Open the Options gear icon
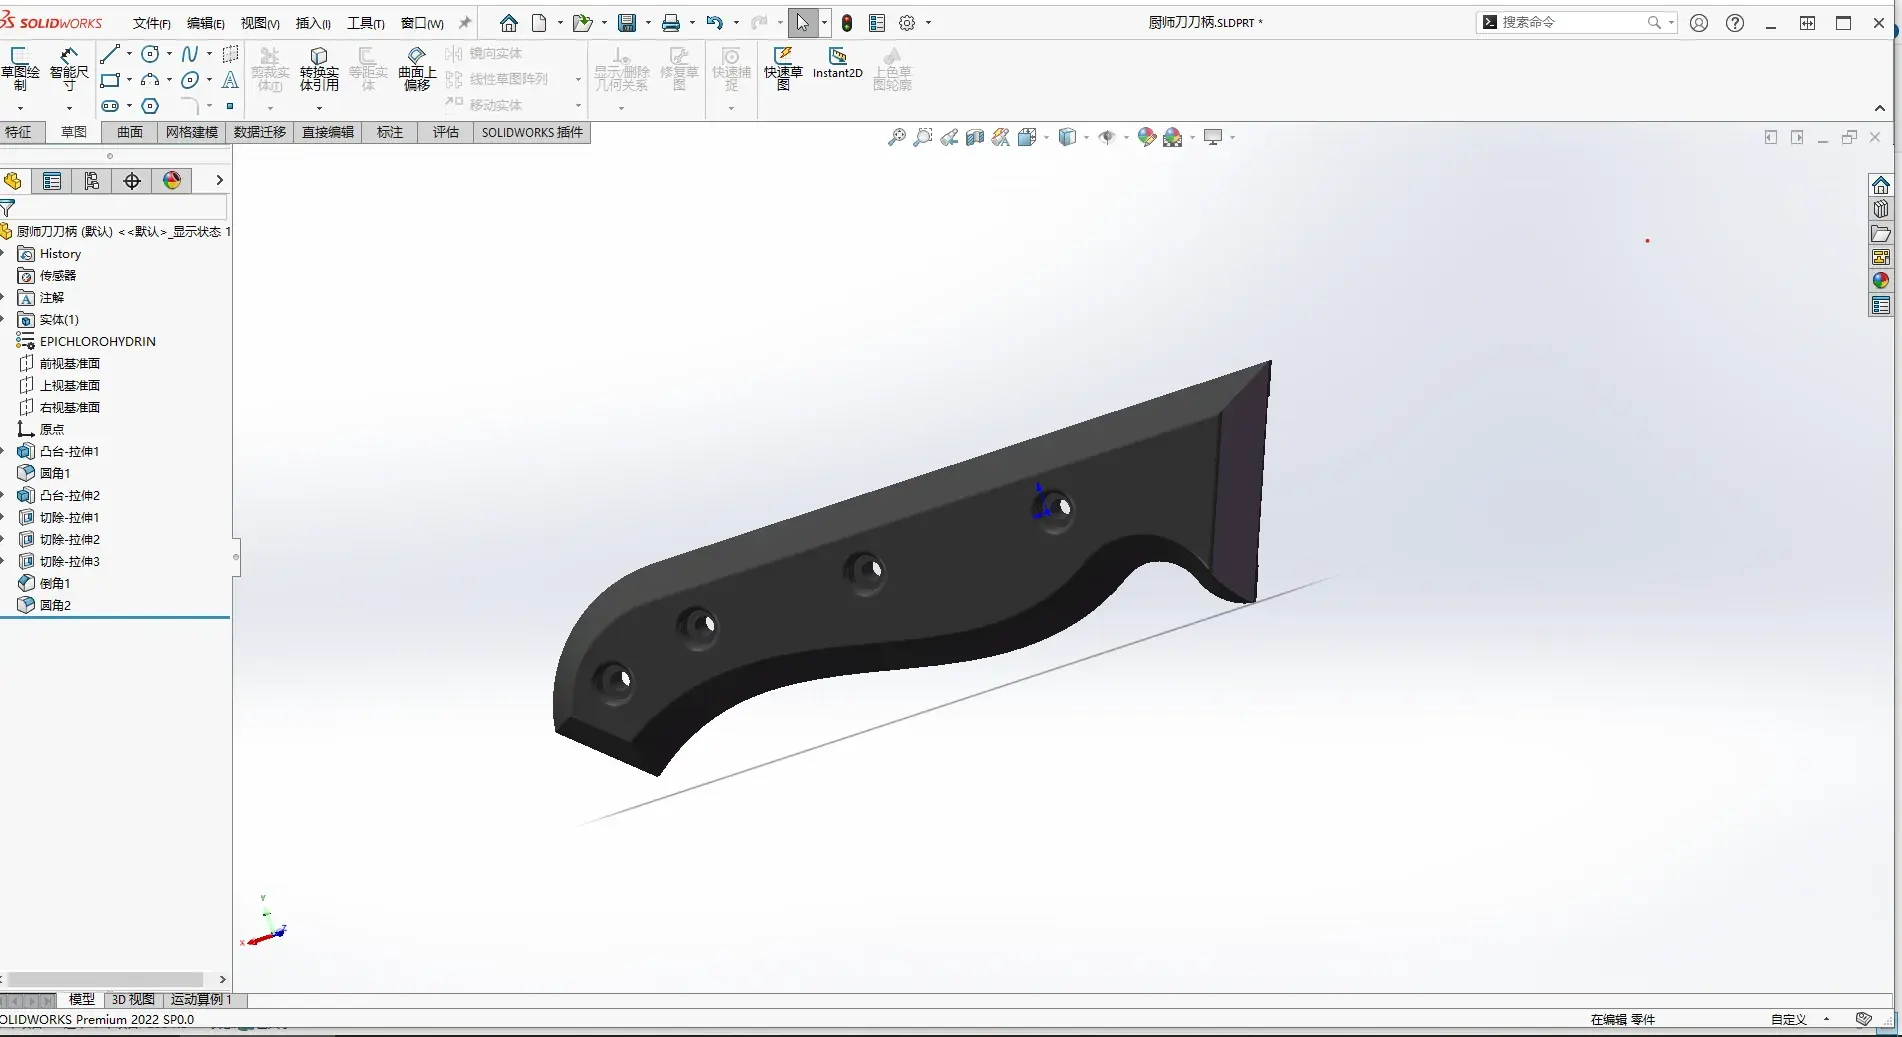 (x=907, y=23)
